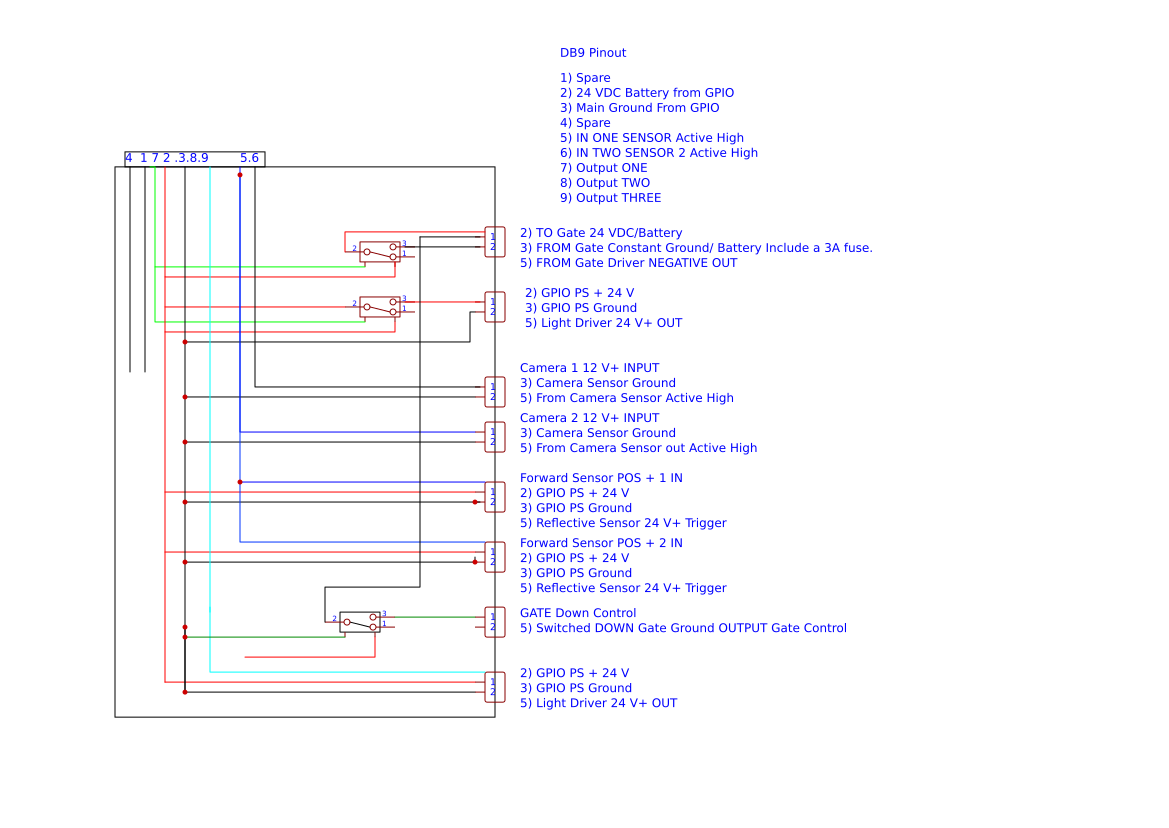Click the Camera 2 connector symbol
Viewport: 1169px width, 828px height.
coord(493,437)
